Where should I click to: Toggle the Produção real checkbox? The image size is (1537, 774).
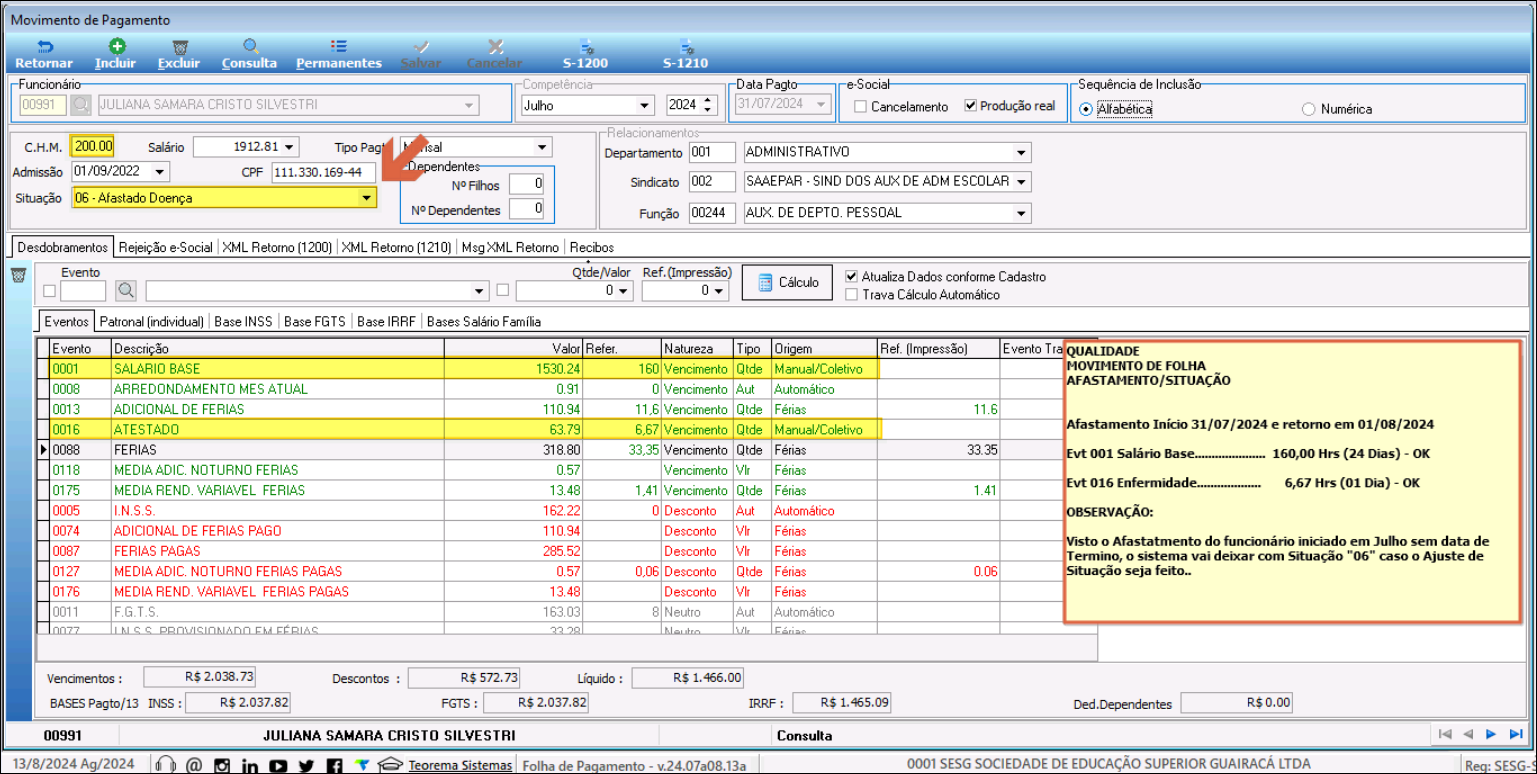tap(970, 105)
